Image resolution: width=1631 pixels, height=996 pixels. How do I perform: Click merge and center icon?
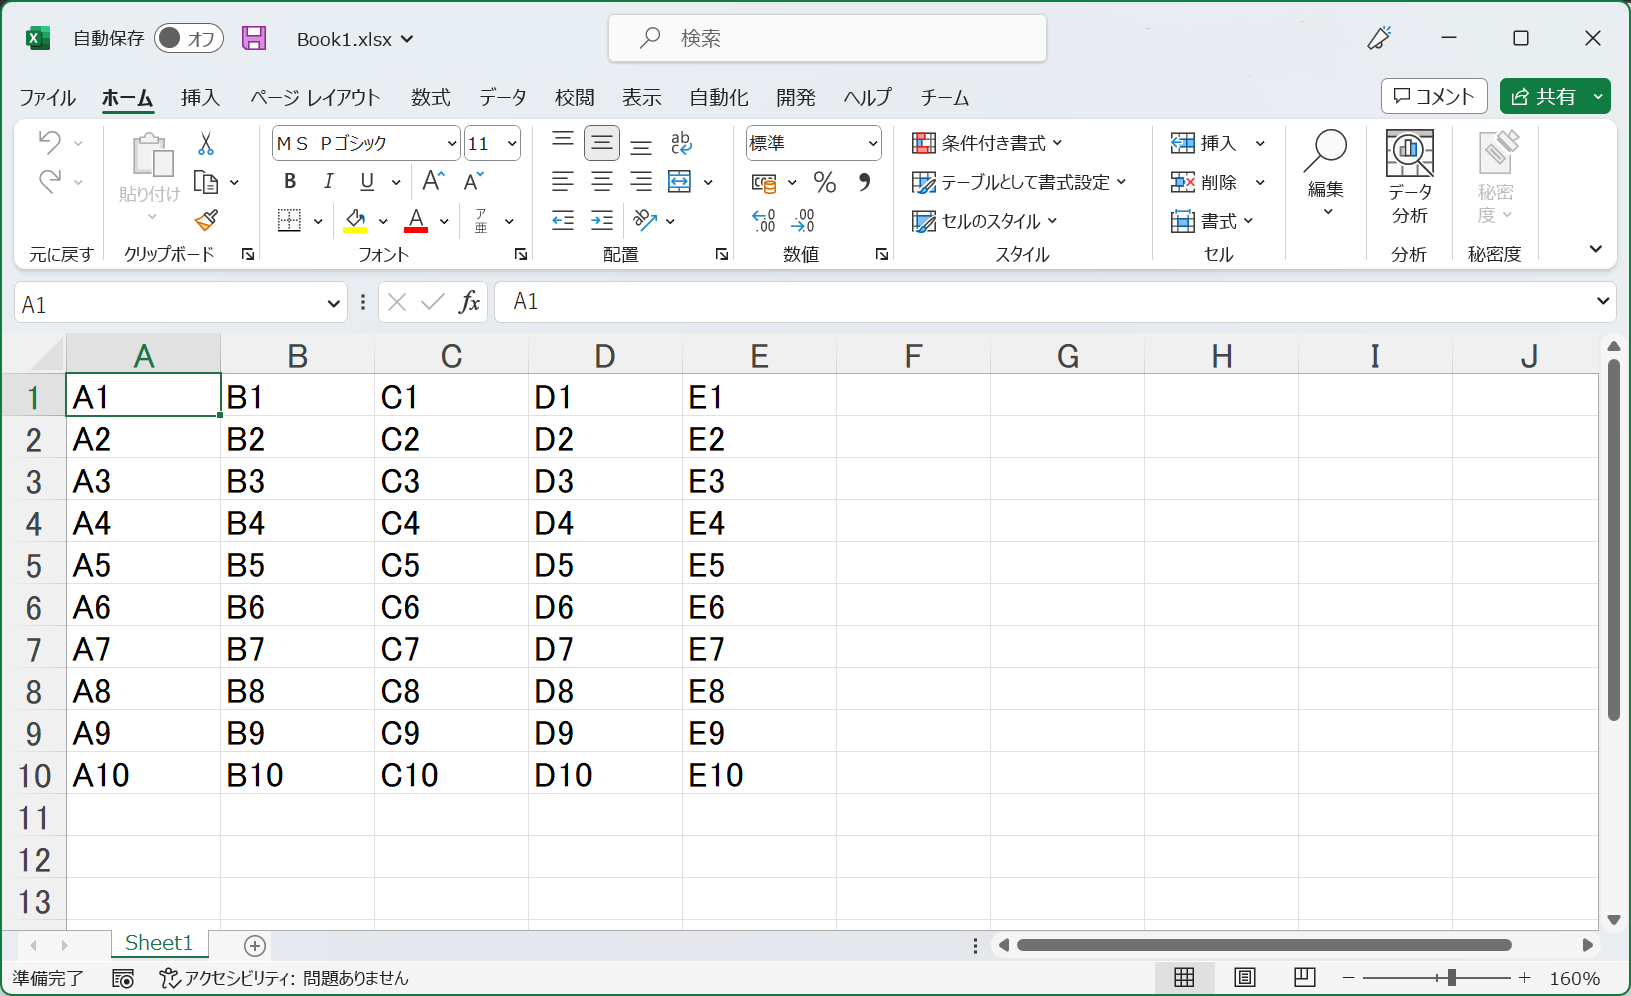(680, 182)
